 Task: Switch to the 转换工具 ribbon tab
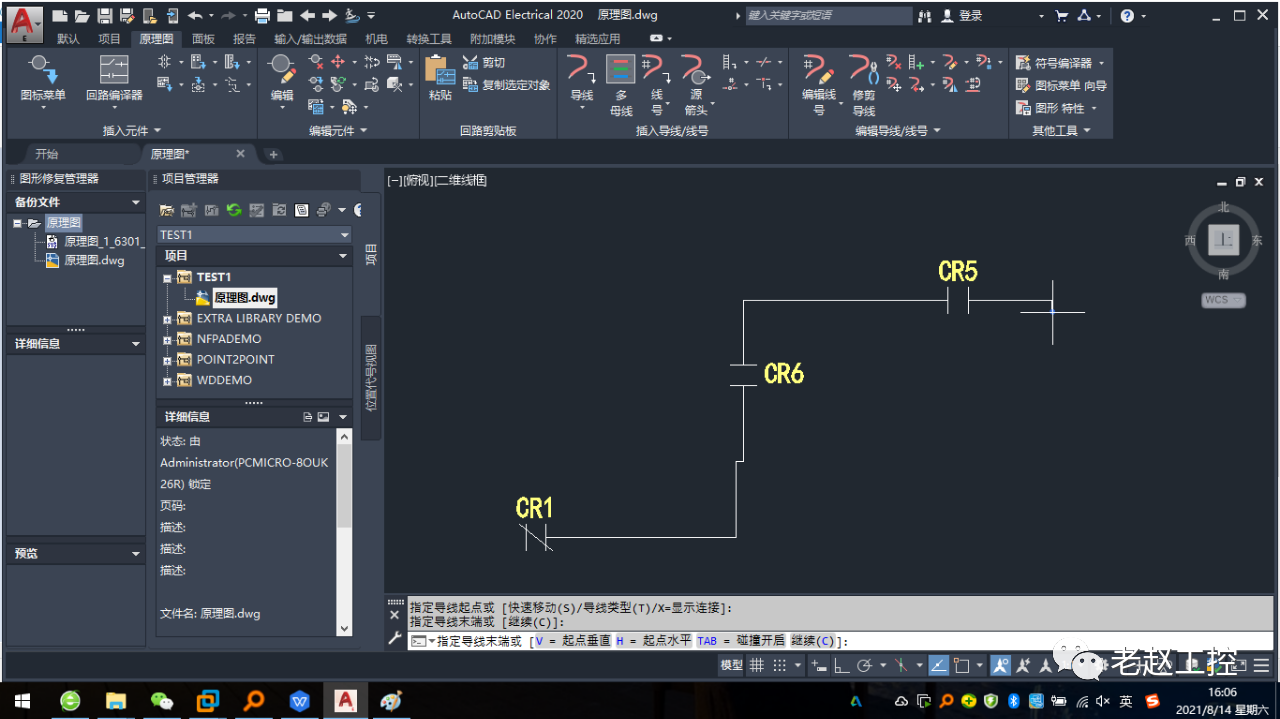pyautogui.click(x=428, y=39)
